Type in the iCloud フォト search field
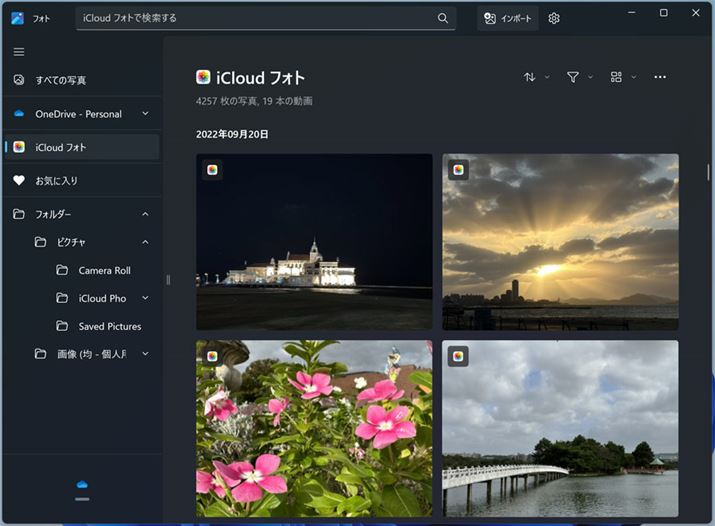 [255, 18]
